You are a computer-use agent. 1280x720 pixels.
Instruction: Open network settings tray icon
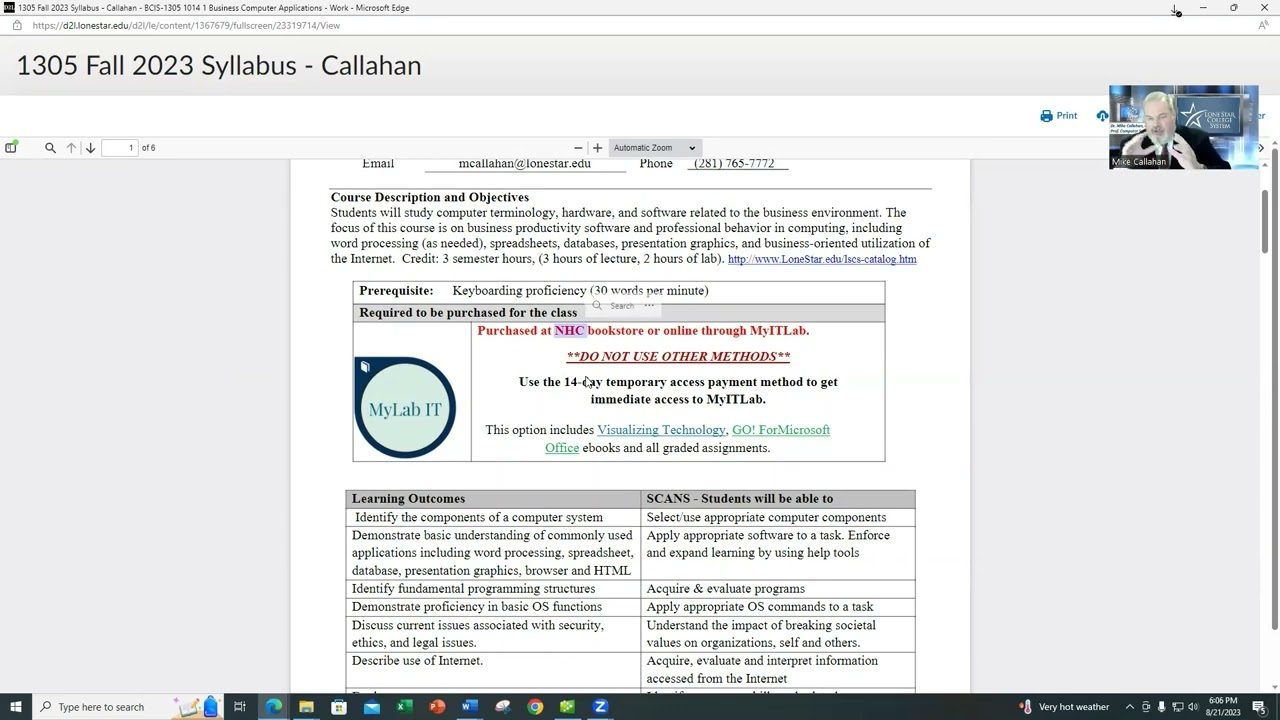tap(1177, 707)
